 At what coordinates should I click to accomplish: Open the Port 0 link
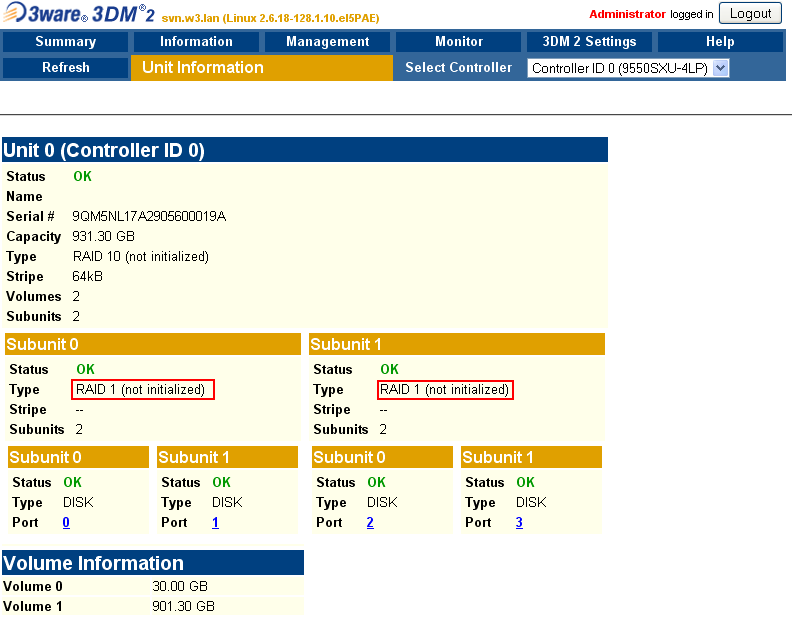click(x=66, y=522)
